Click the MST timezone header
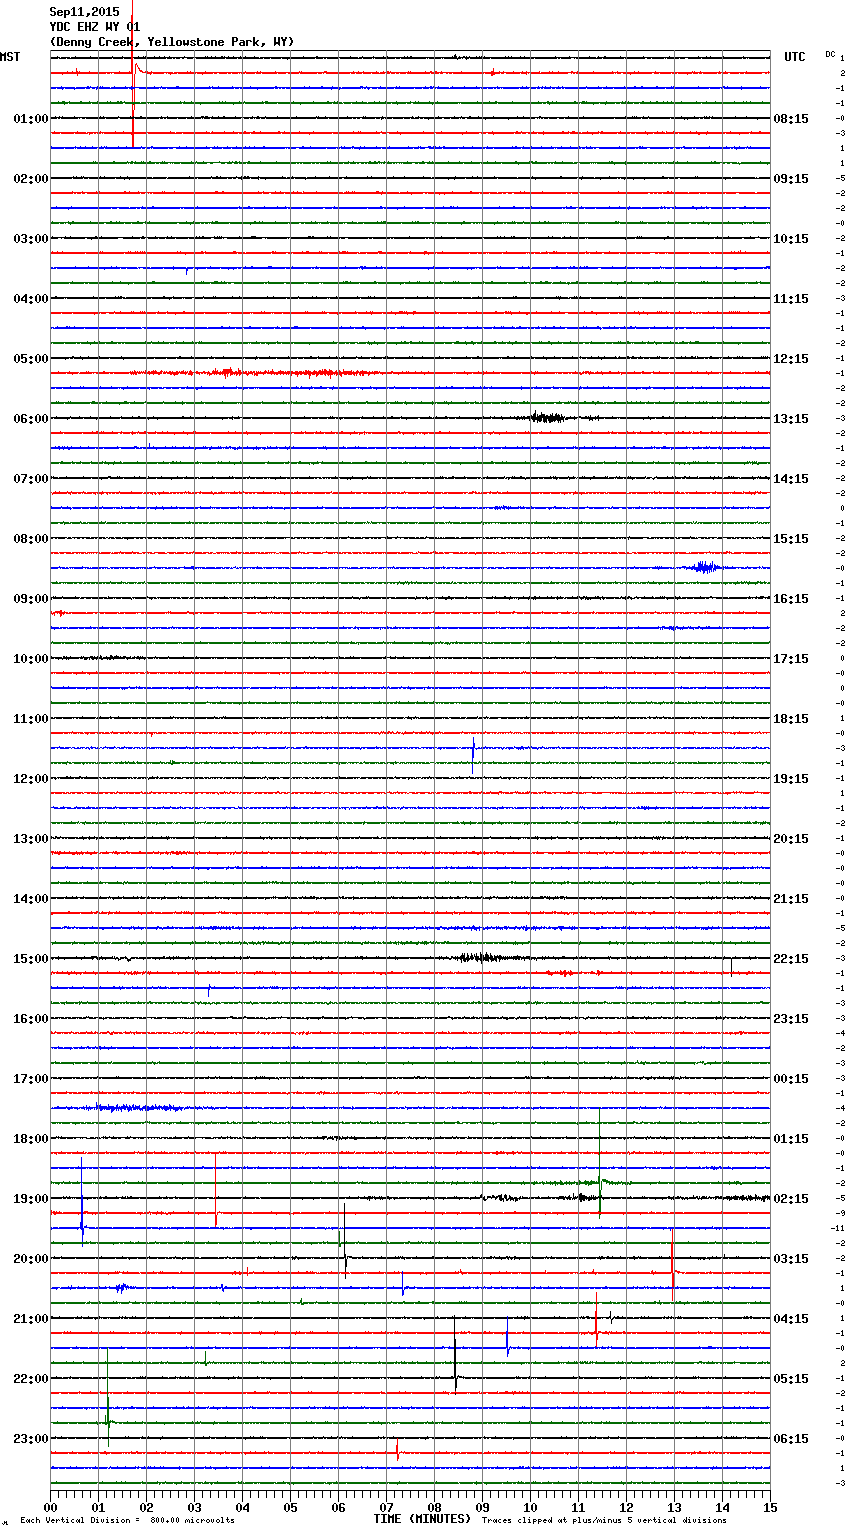Screen dimensions: 850x1534 click(10, 57)
